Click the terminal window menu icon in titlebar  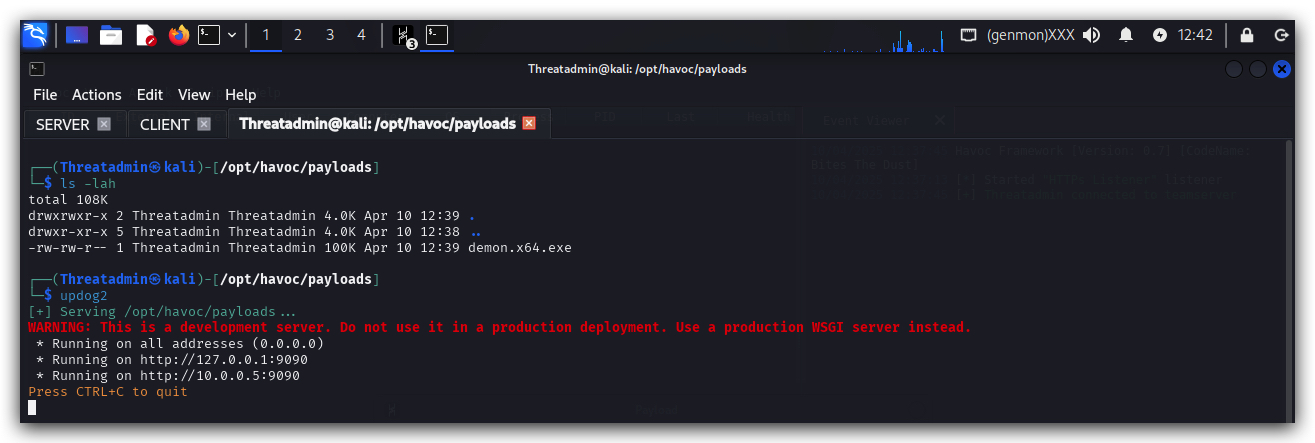(x=37, y=69)
